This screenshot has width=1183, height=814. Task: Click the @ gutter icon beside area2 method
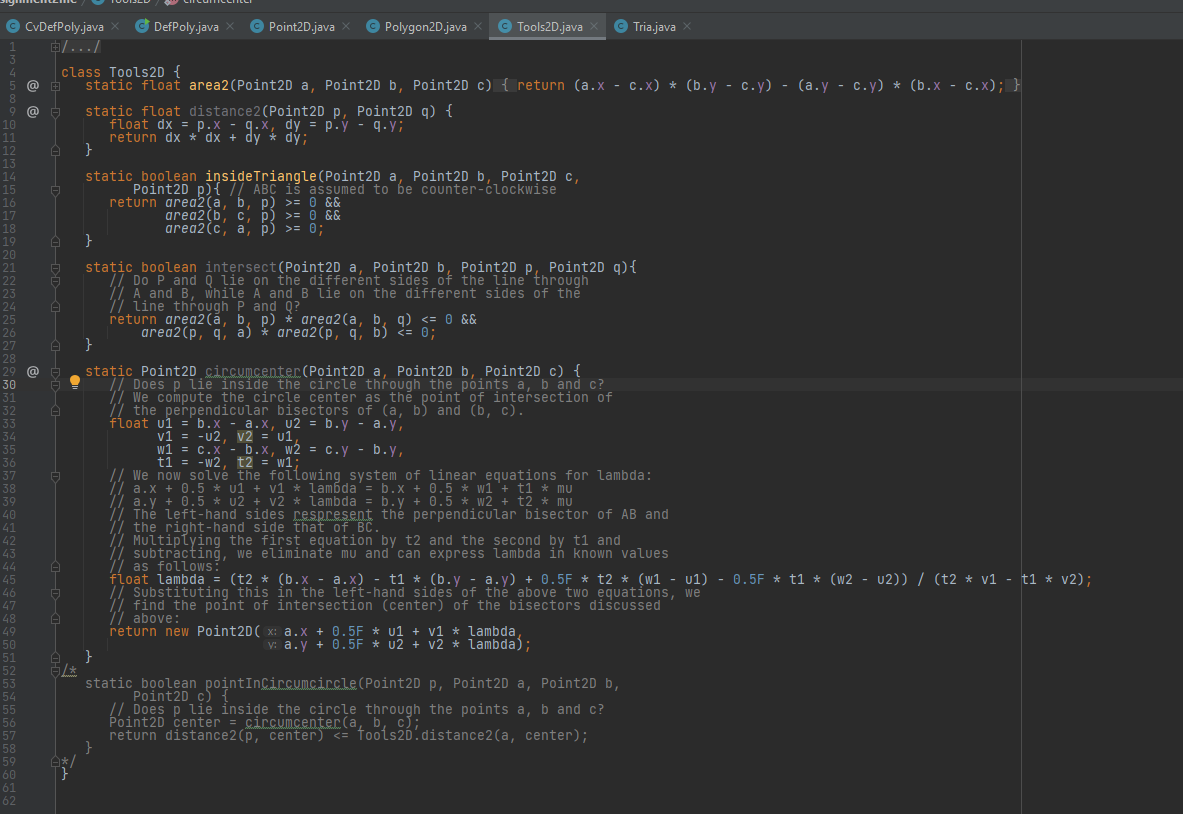point(33,85)
